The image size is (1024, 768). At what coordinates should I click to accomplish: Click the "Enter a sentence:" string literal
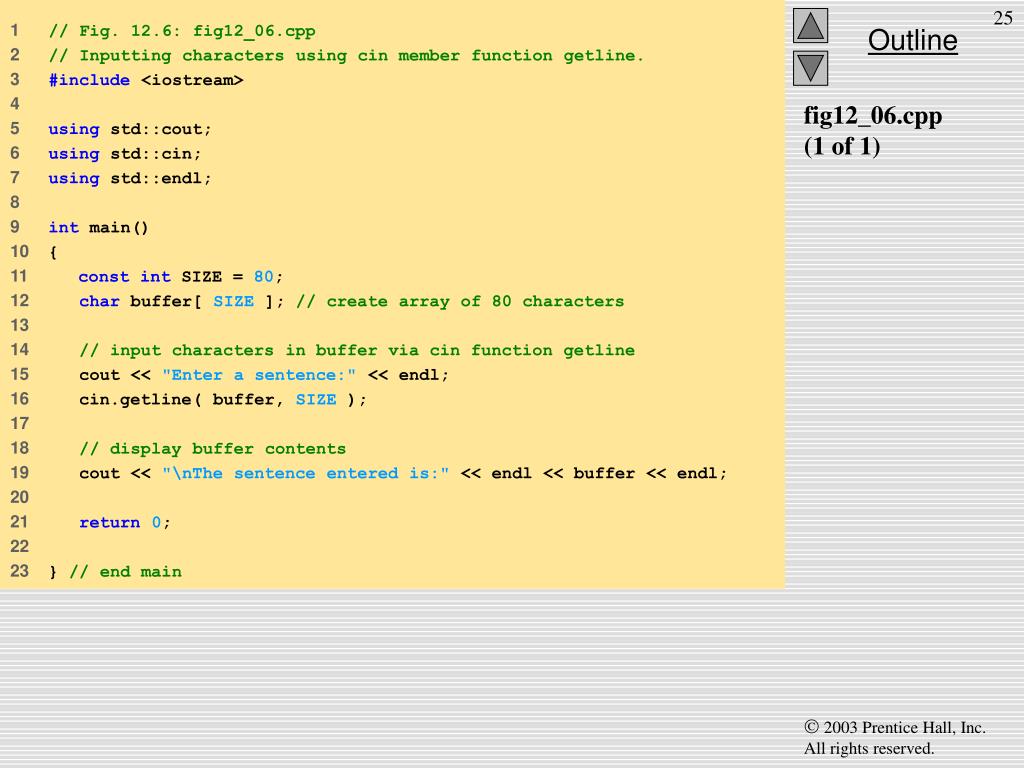[x=259, y=375]
